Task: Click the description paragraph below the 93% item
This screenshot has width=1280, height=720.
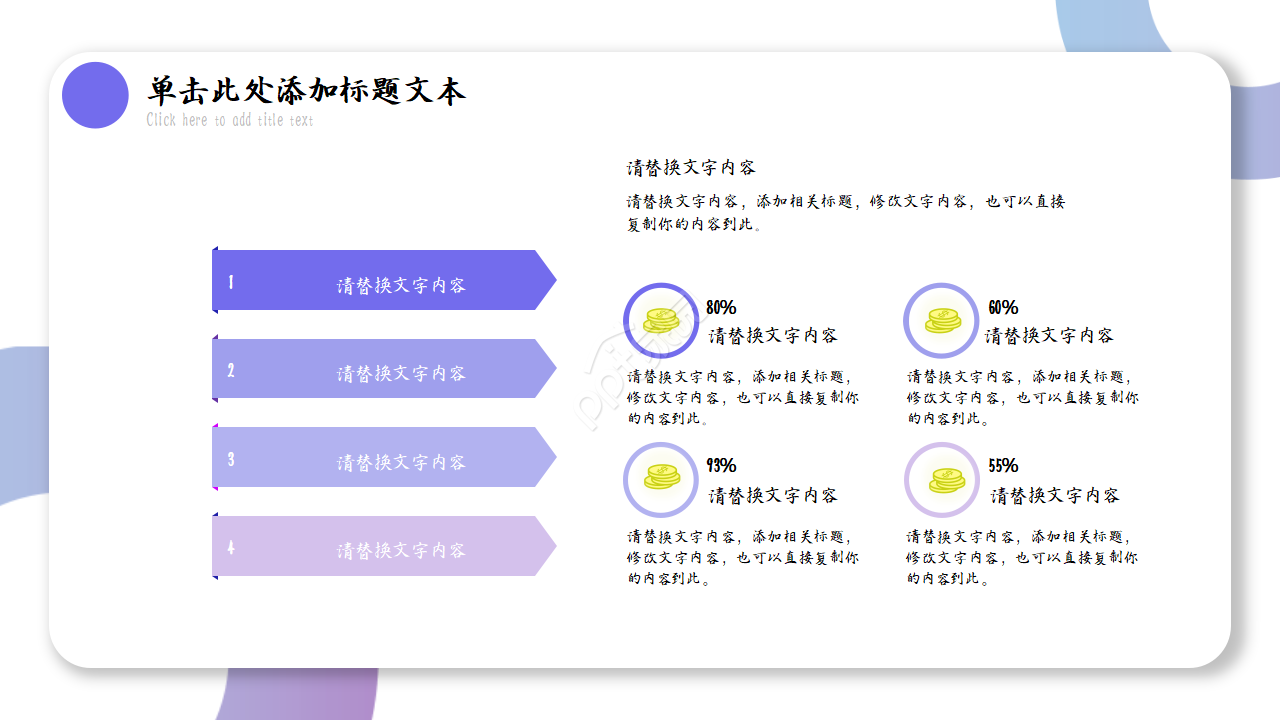Action: [743, 557]
